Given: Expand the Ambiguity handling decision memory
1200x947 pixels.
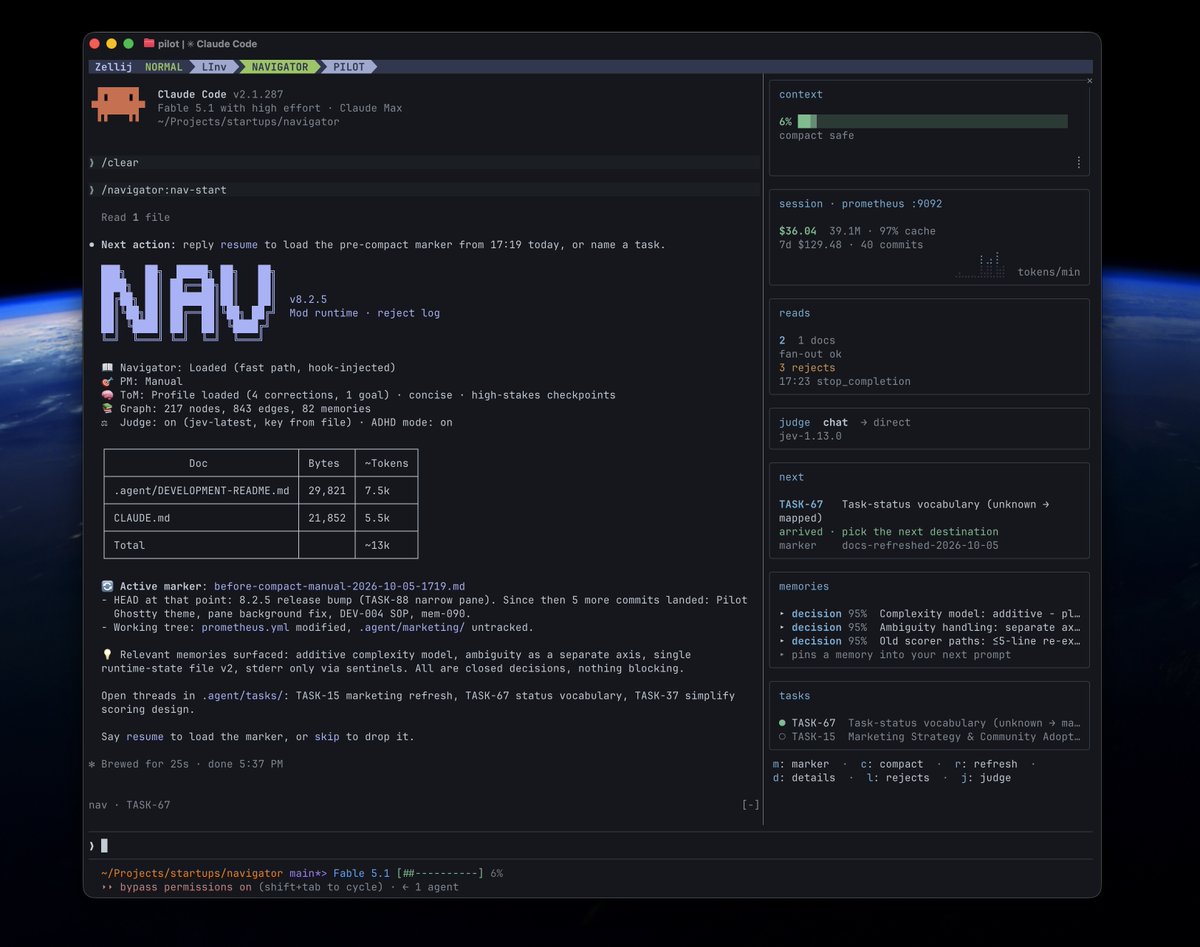Looking at the screenshot, I should click(930, 627).
